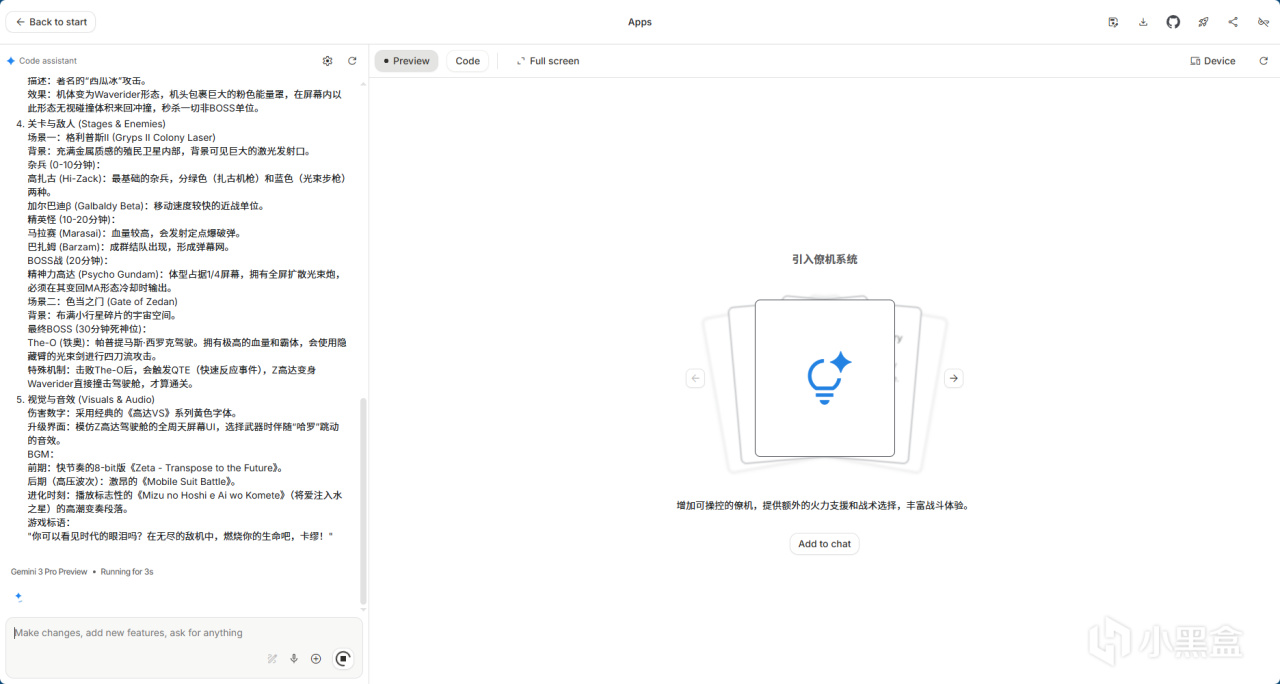Click the 关卡与敌人 (Stages & Enemies) heading

click(96, 124)
